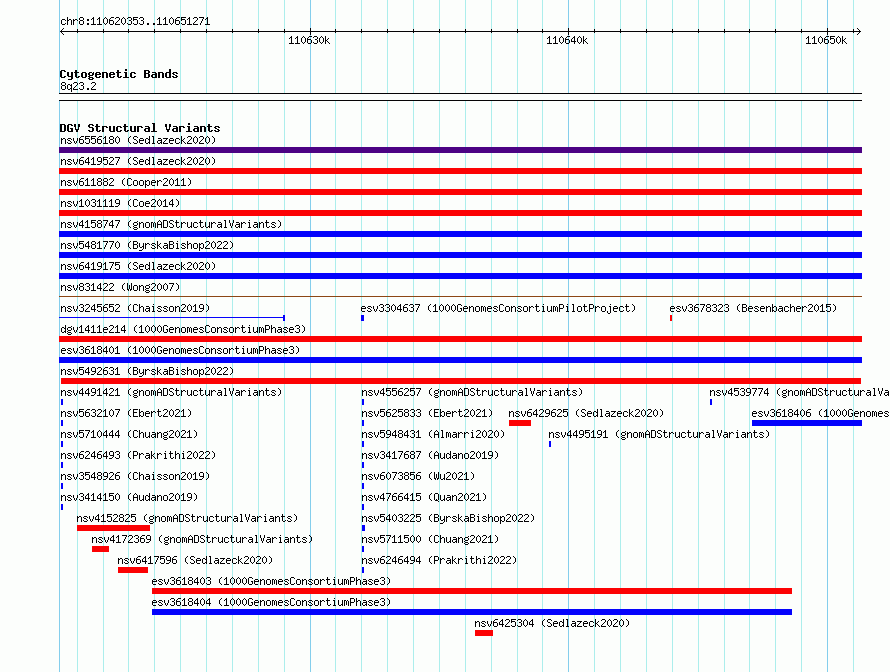
Task: Click nsv4539774 variant label
Action: [x=799, y=392]
